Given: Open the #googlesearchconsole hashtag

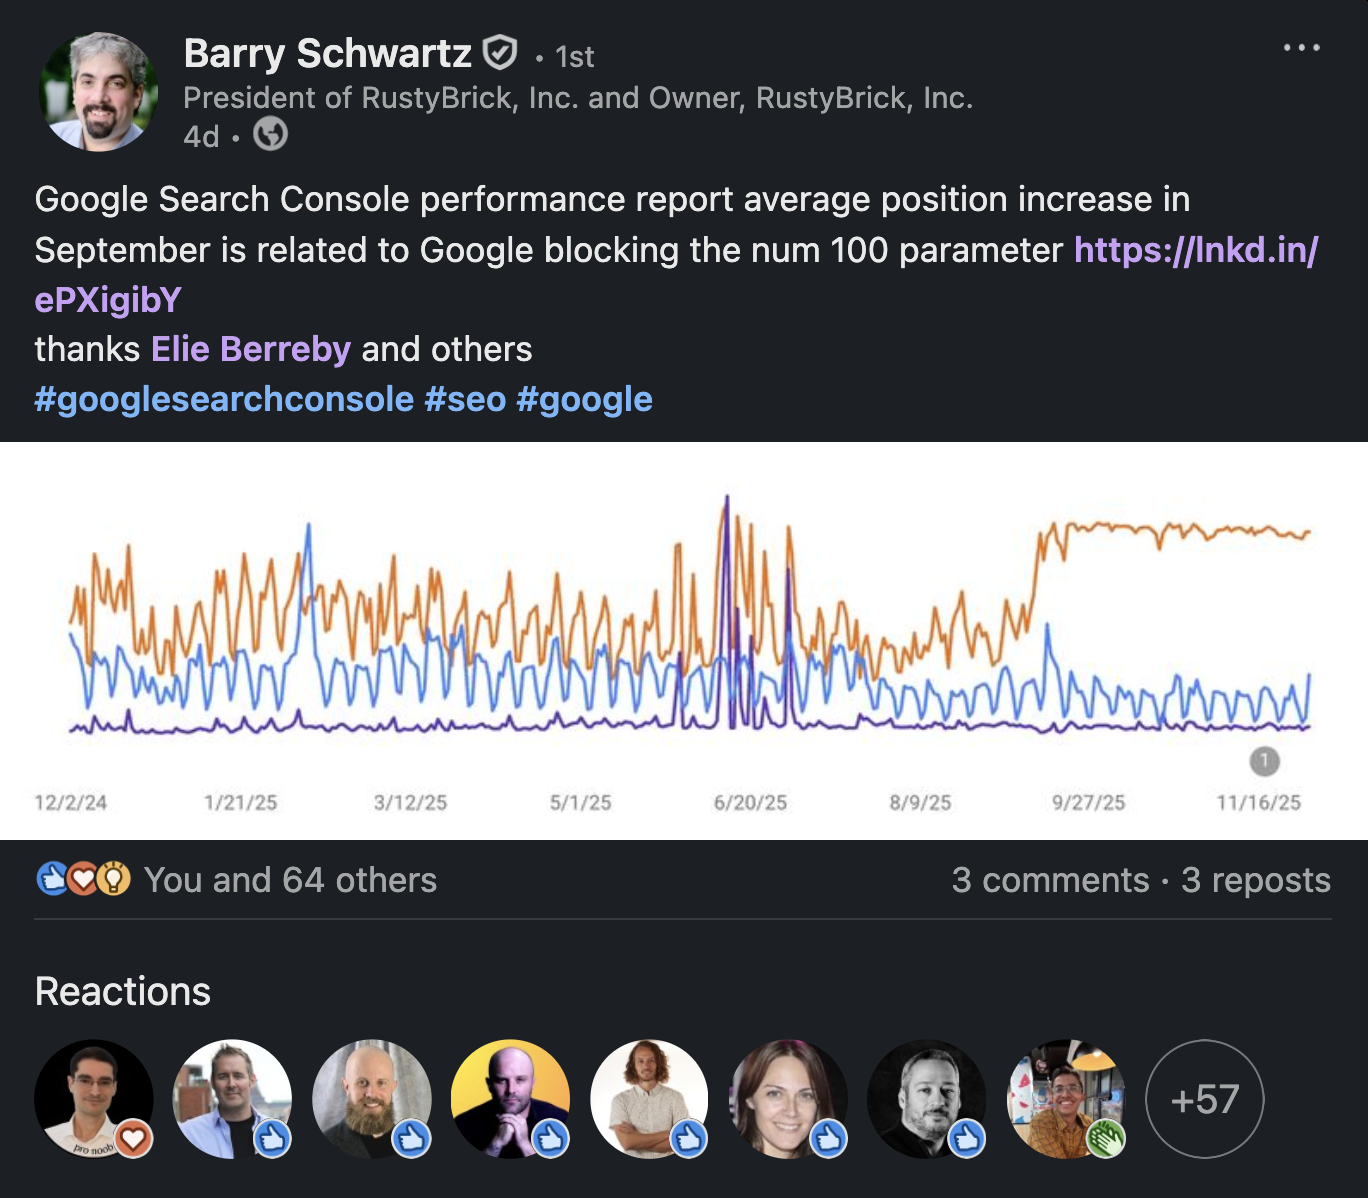Looking at the screenshot, I should 224,399.
